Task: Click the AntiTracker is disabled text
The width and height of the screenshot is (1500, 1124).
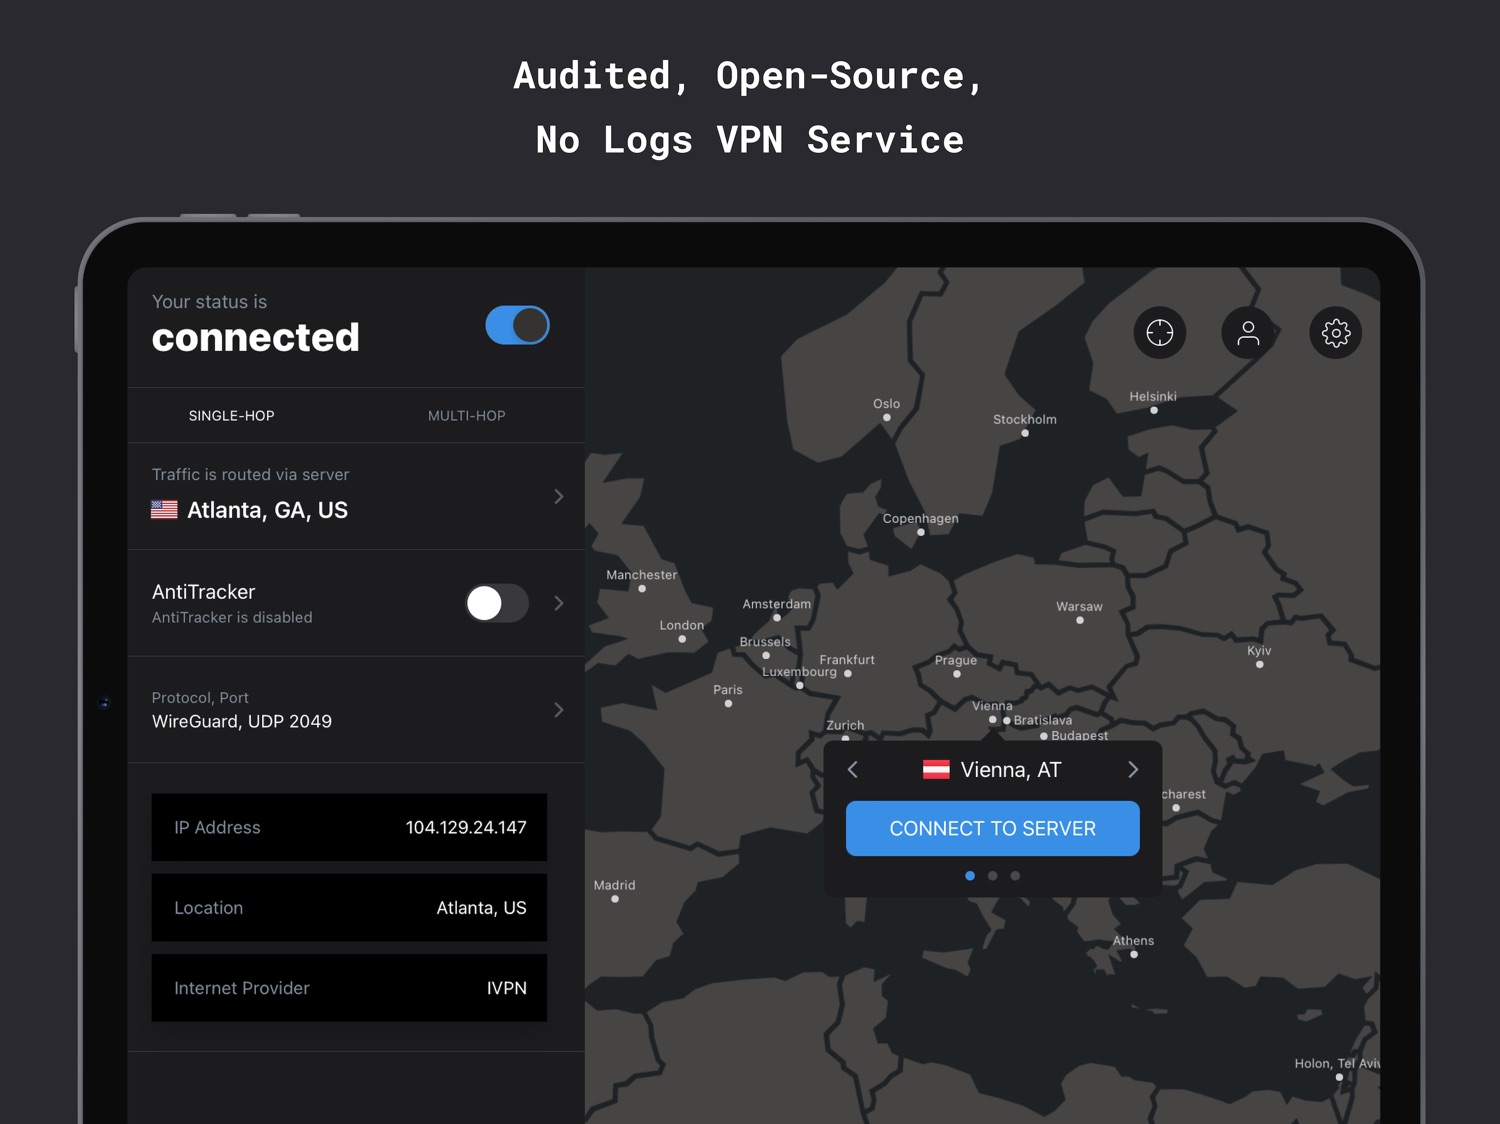Action: pos(232,618)
